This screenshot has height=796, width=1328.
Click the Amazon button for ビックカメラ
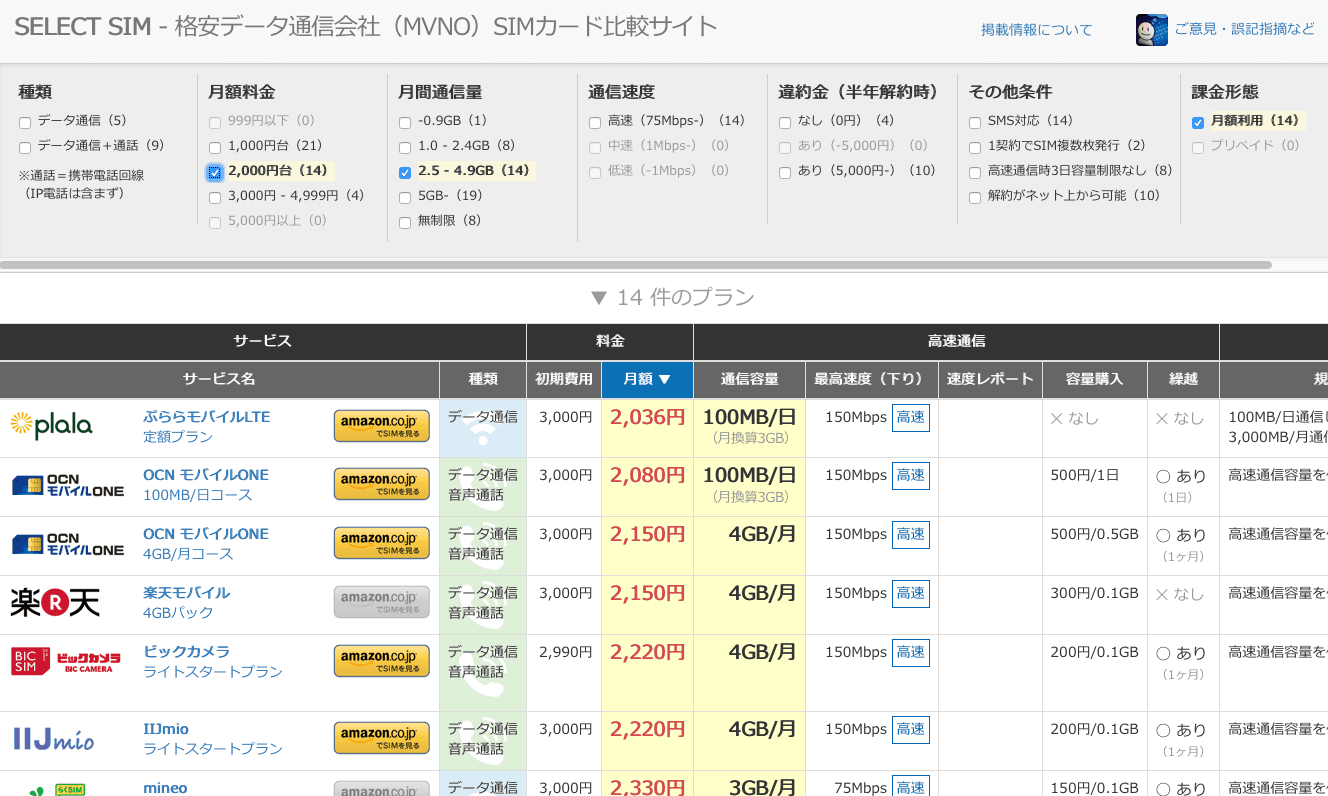(382, 661)
